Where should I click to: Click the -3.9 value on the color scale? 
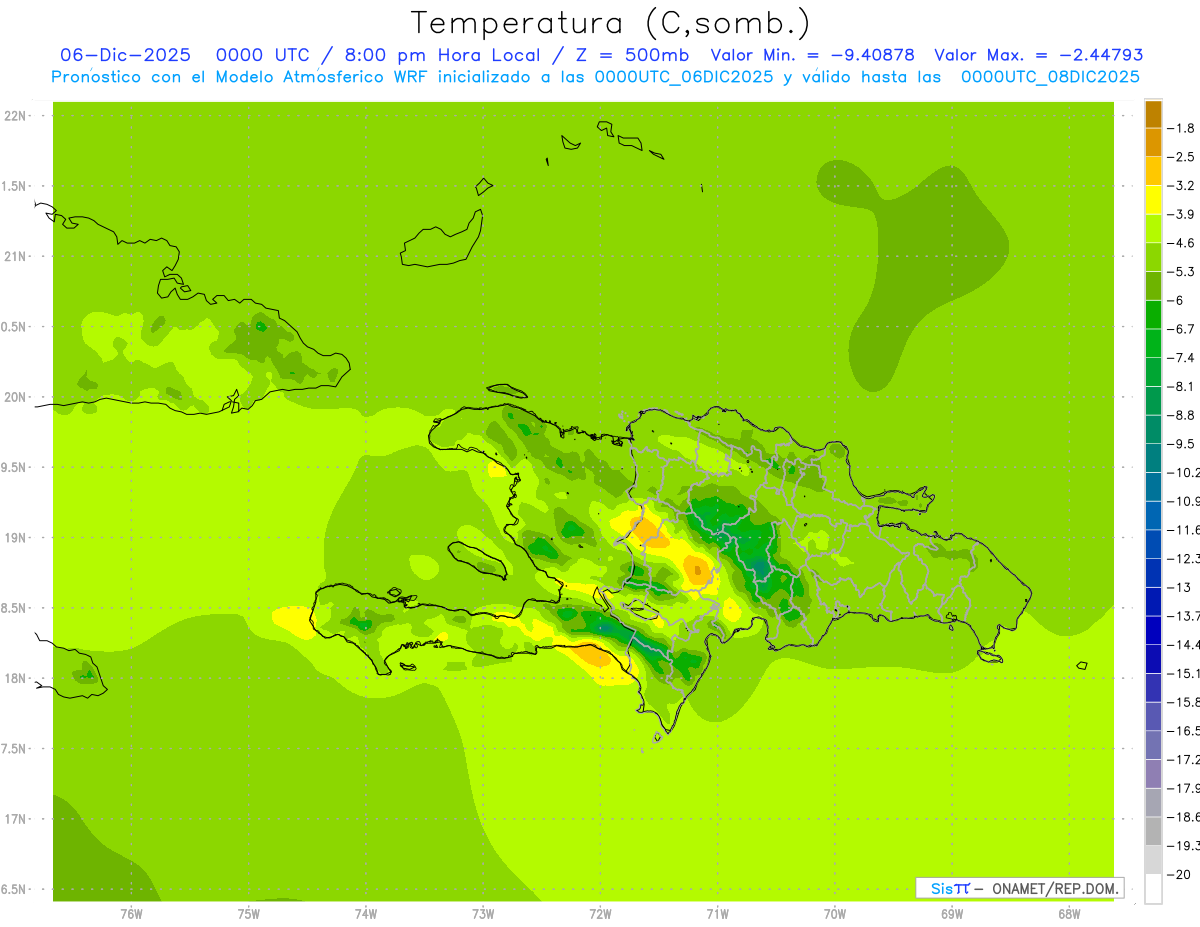point(1182,214)
